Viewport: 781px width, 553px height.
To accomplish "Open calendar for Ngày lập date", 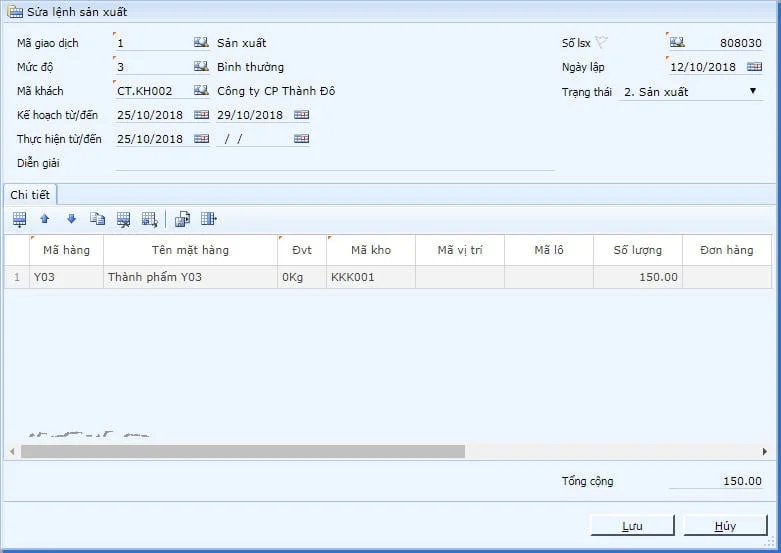I will coord(754,67).
